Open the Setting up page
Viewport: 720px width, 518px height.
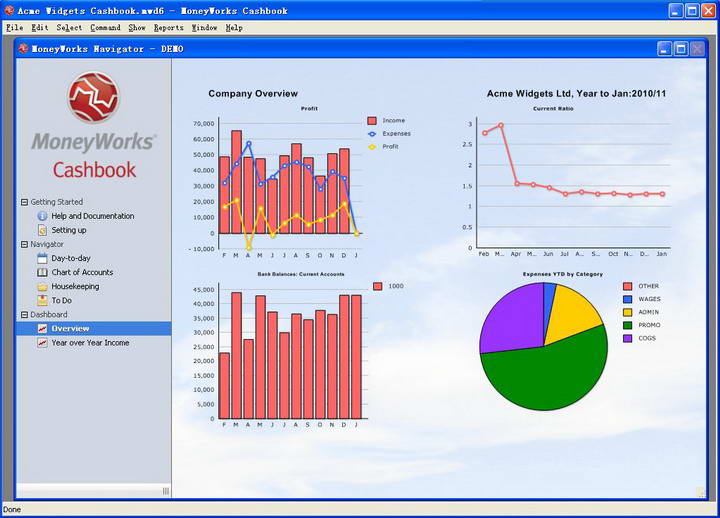click(x=69, y=230)
